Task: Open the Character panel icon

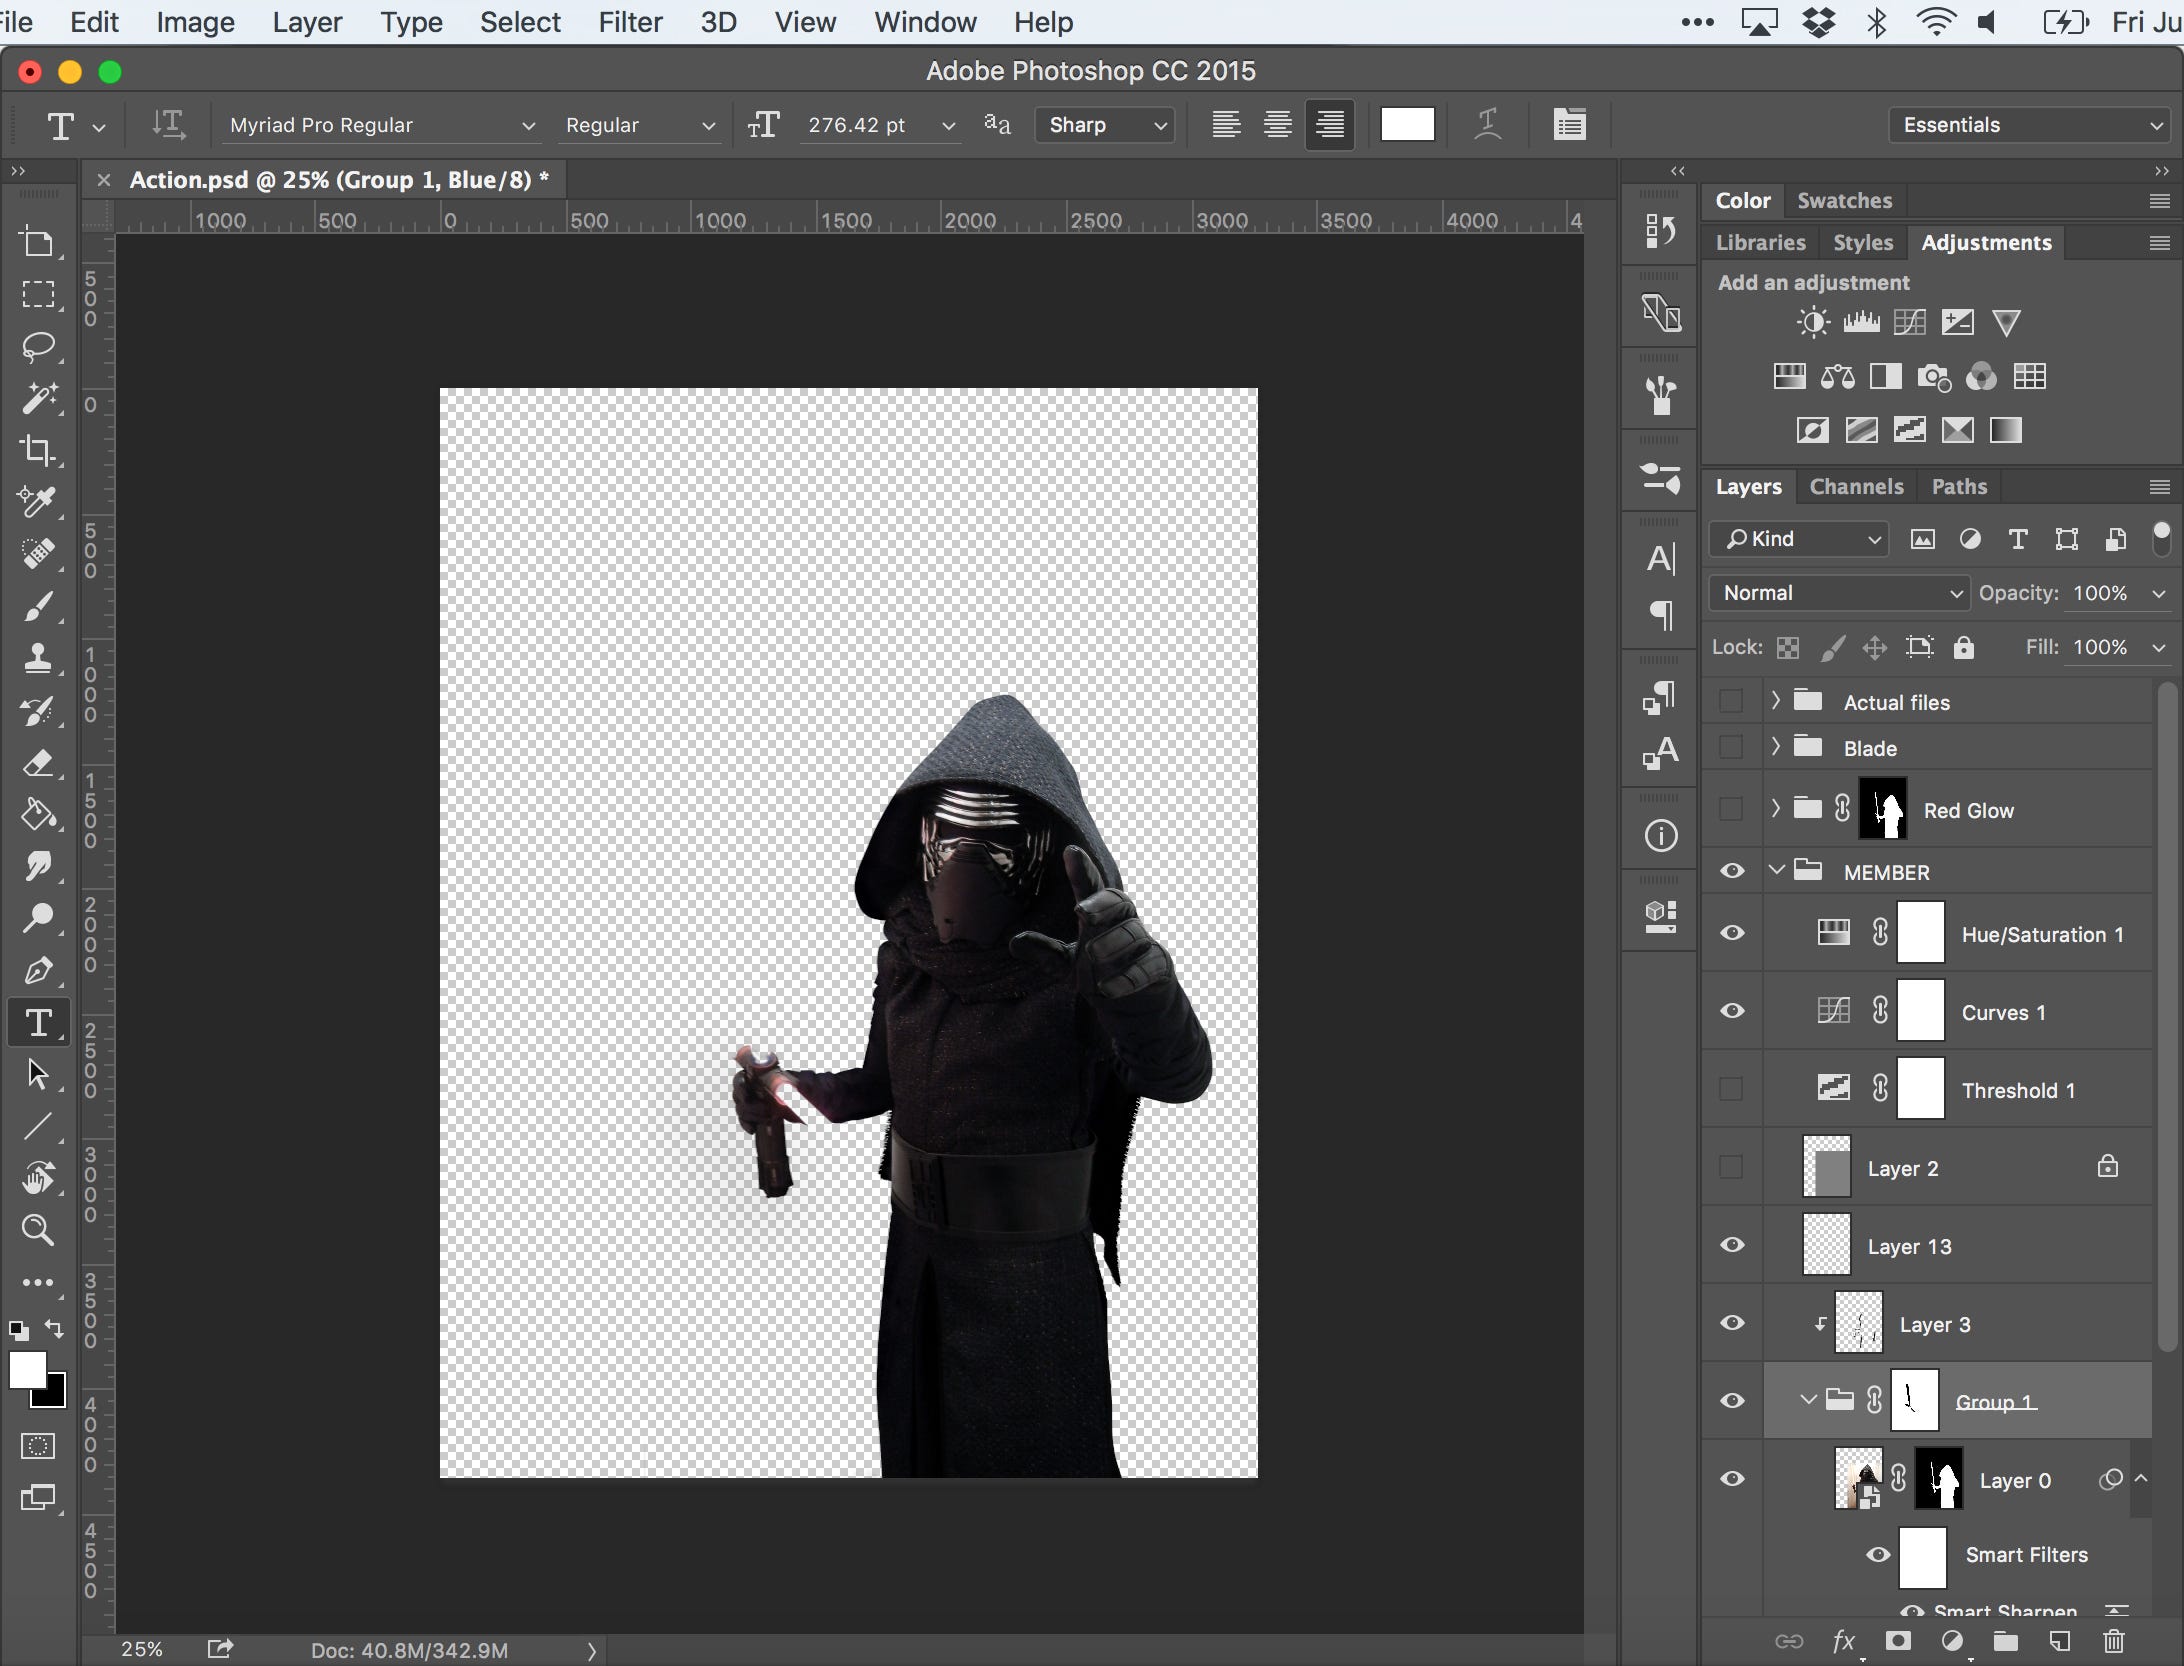Action: [1661, 559]
